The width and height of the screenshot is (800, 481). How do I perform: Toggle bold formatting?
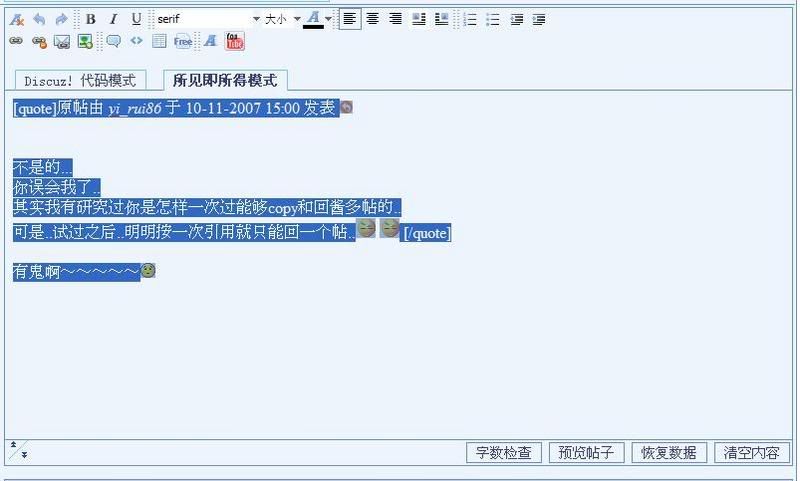(91, 19)
